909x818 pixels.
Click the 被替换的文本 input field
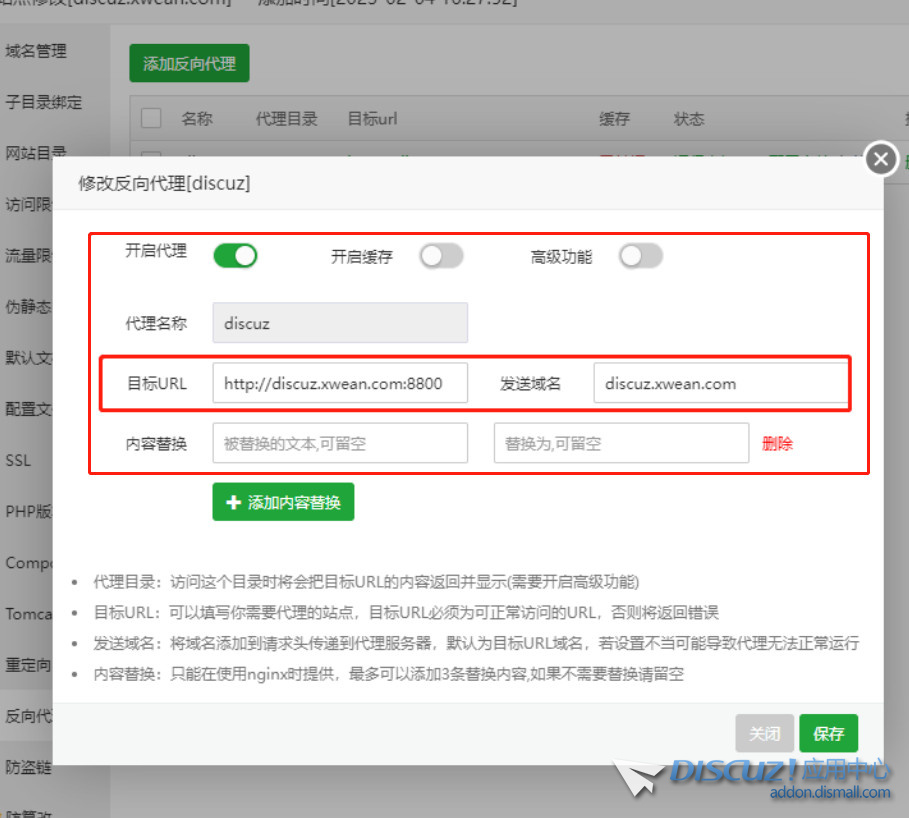(x=340, y=443)
